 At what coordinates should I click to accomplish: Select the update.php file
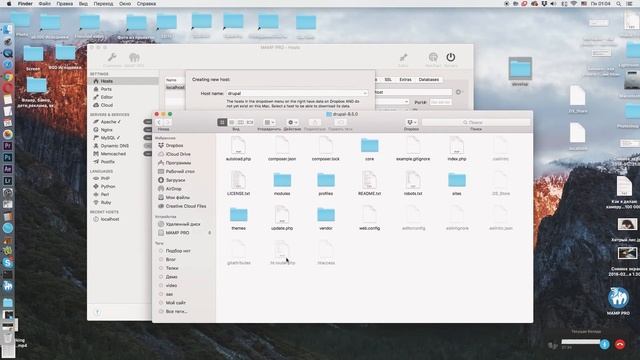coord(282,215)
